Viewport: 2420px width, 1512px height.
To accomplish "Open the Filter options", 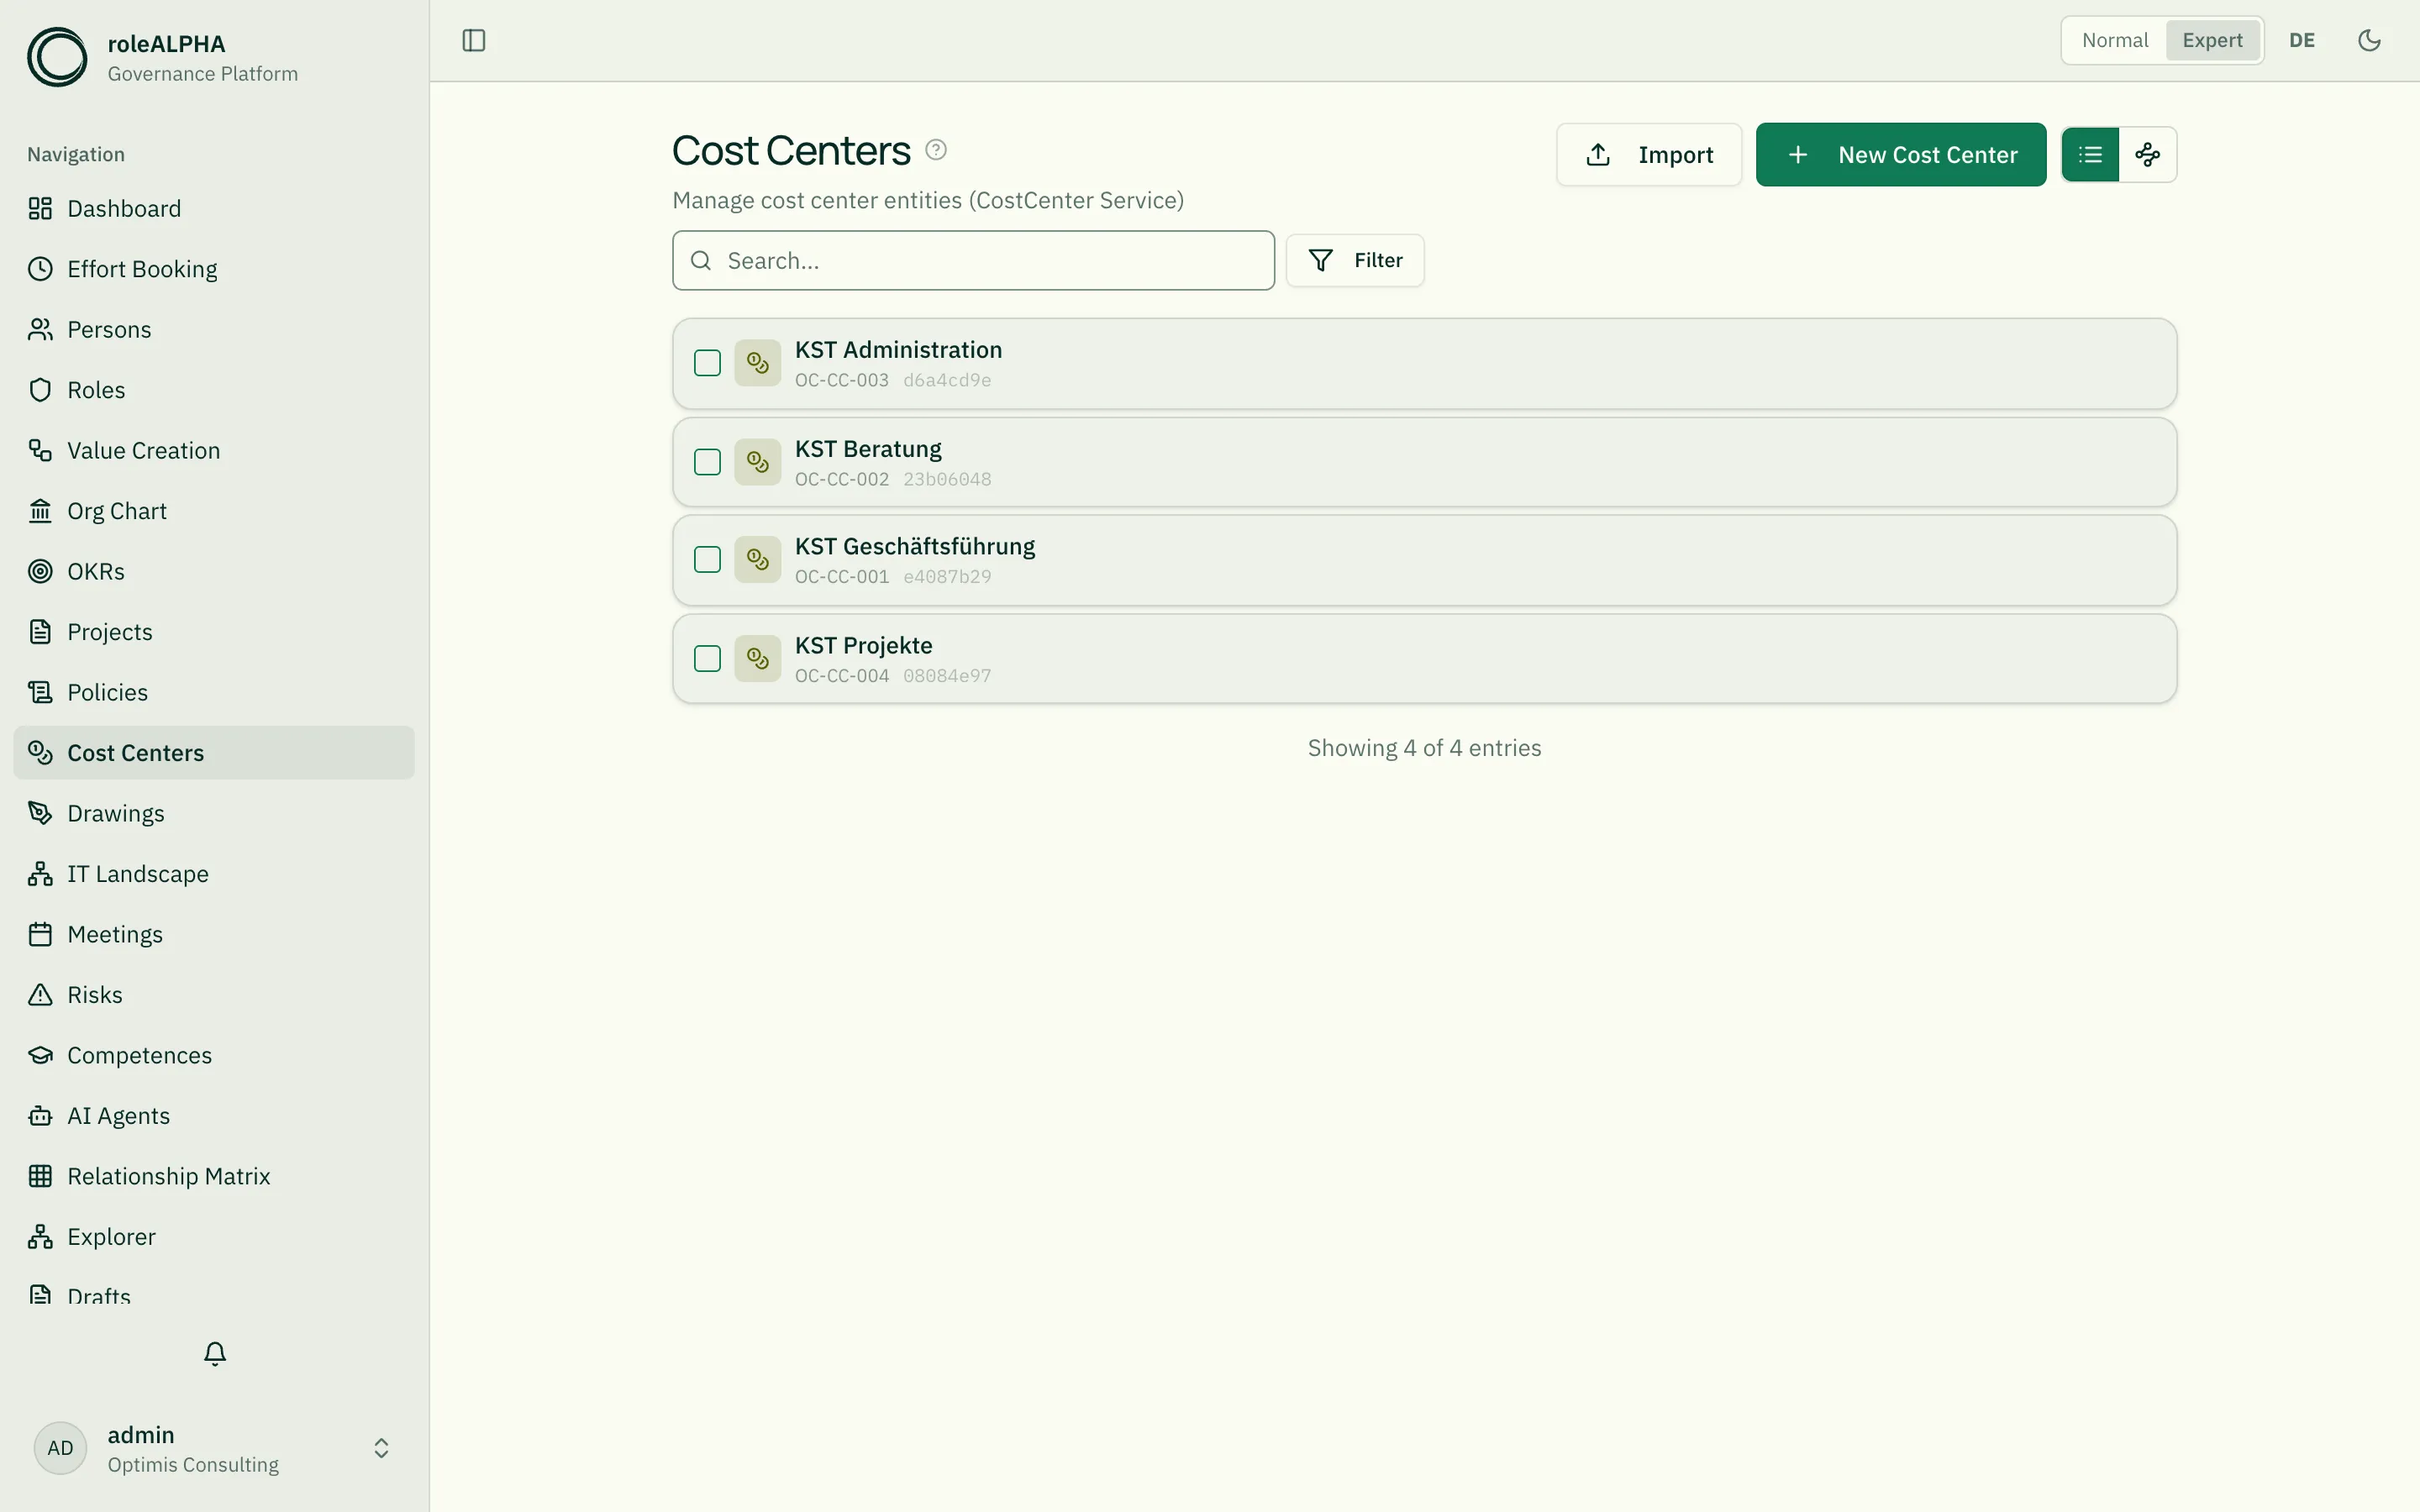I will tap(1355, 261).
